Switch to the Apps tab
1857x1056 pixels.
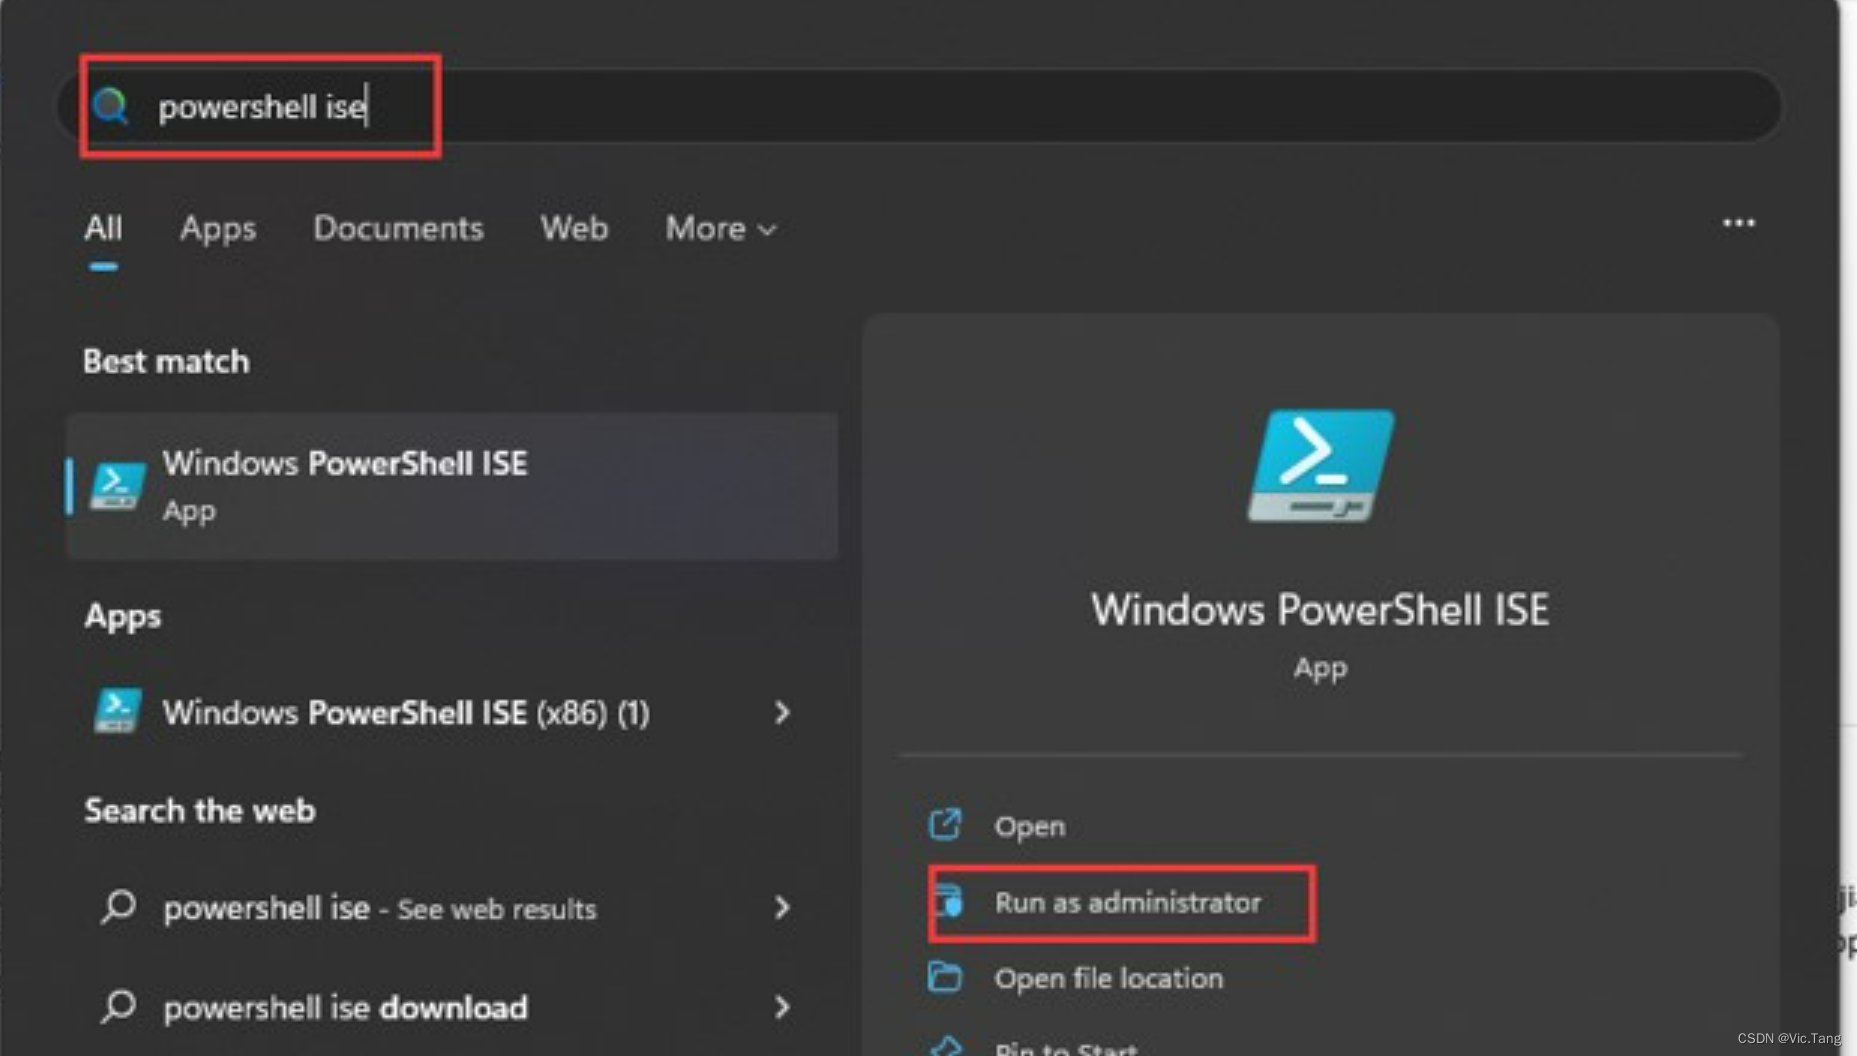pos(217,228)
